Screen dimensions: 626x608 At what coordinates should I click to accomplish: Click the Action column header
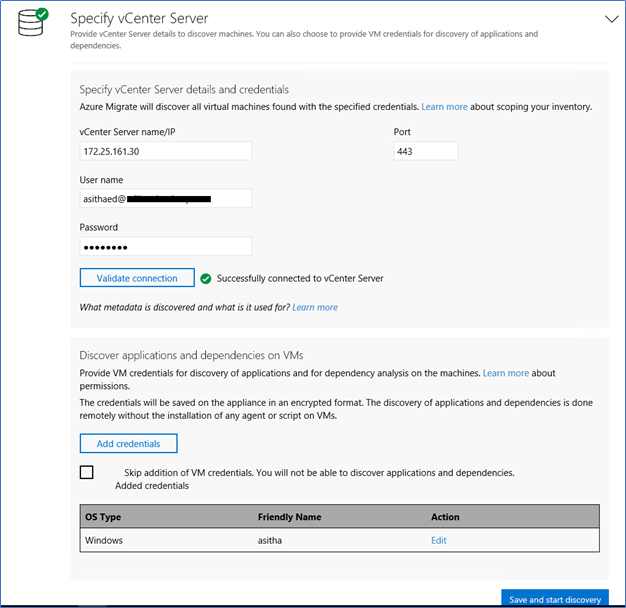[x=445, y=517]
